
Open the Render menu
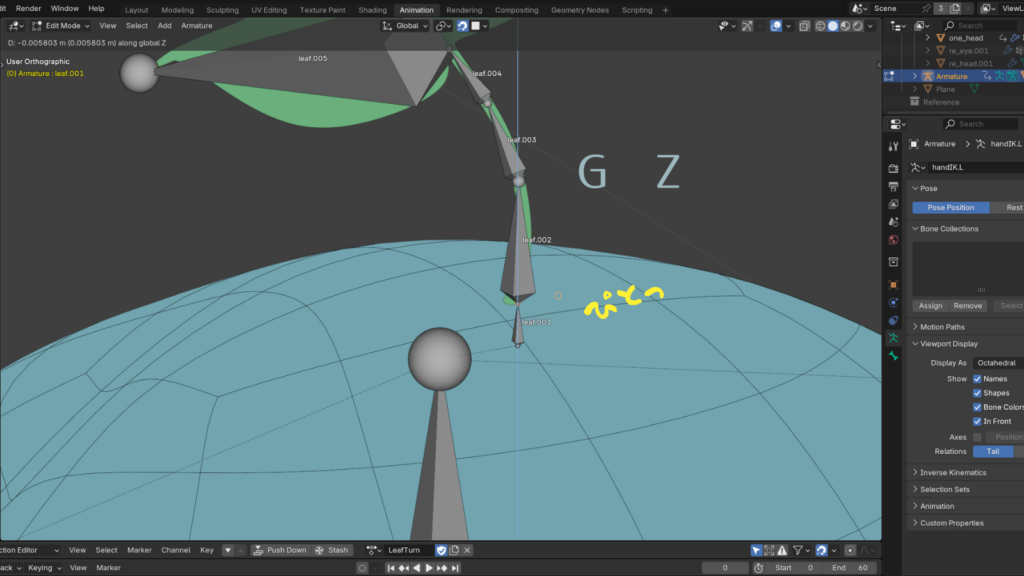click(x=28, y=8)
